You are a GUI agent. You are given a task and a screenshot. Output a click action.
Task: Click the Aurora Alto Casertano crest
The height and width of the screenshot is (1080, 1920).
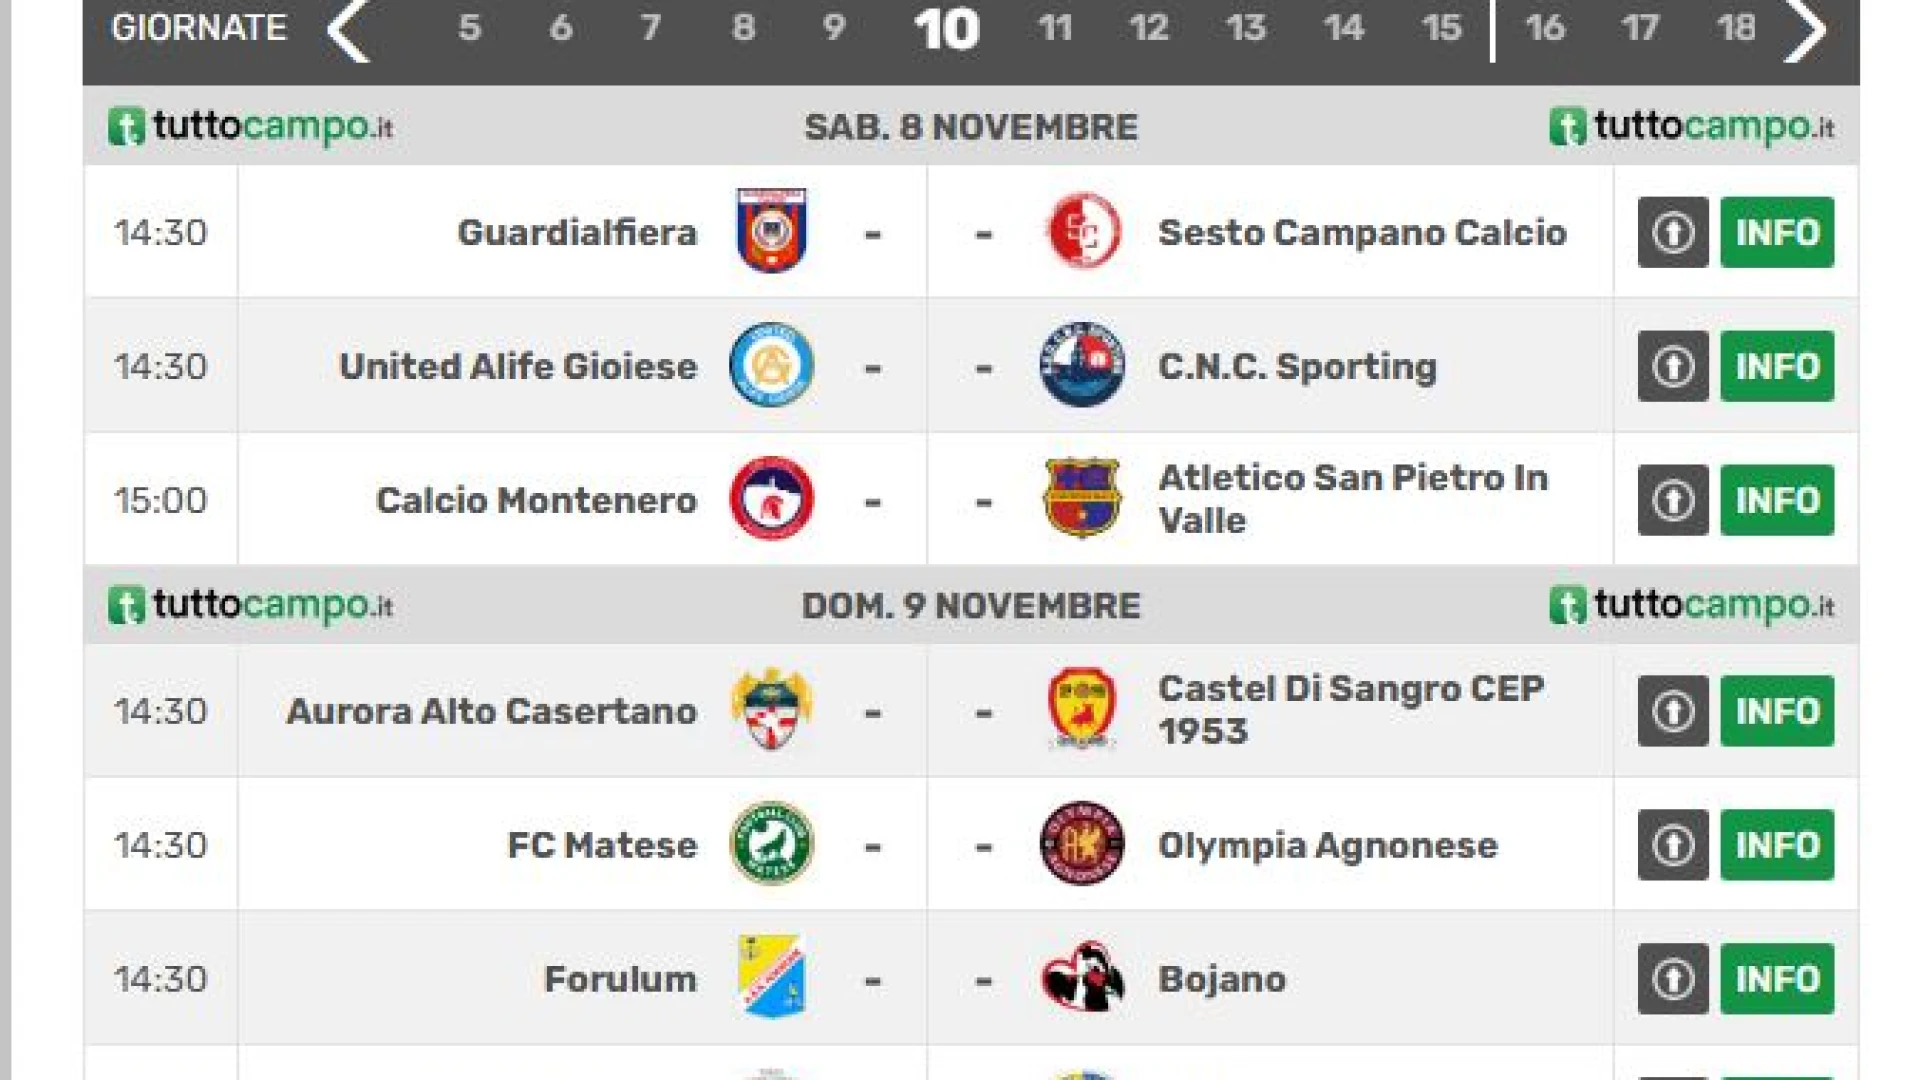771,710
